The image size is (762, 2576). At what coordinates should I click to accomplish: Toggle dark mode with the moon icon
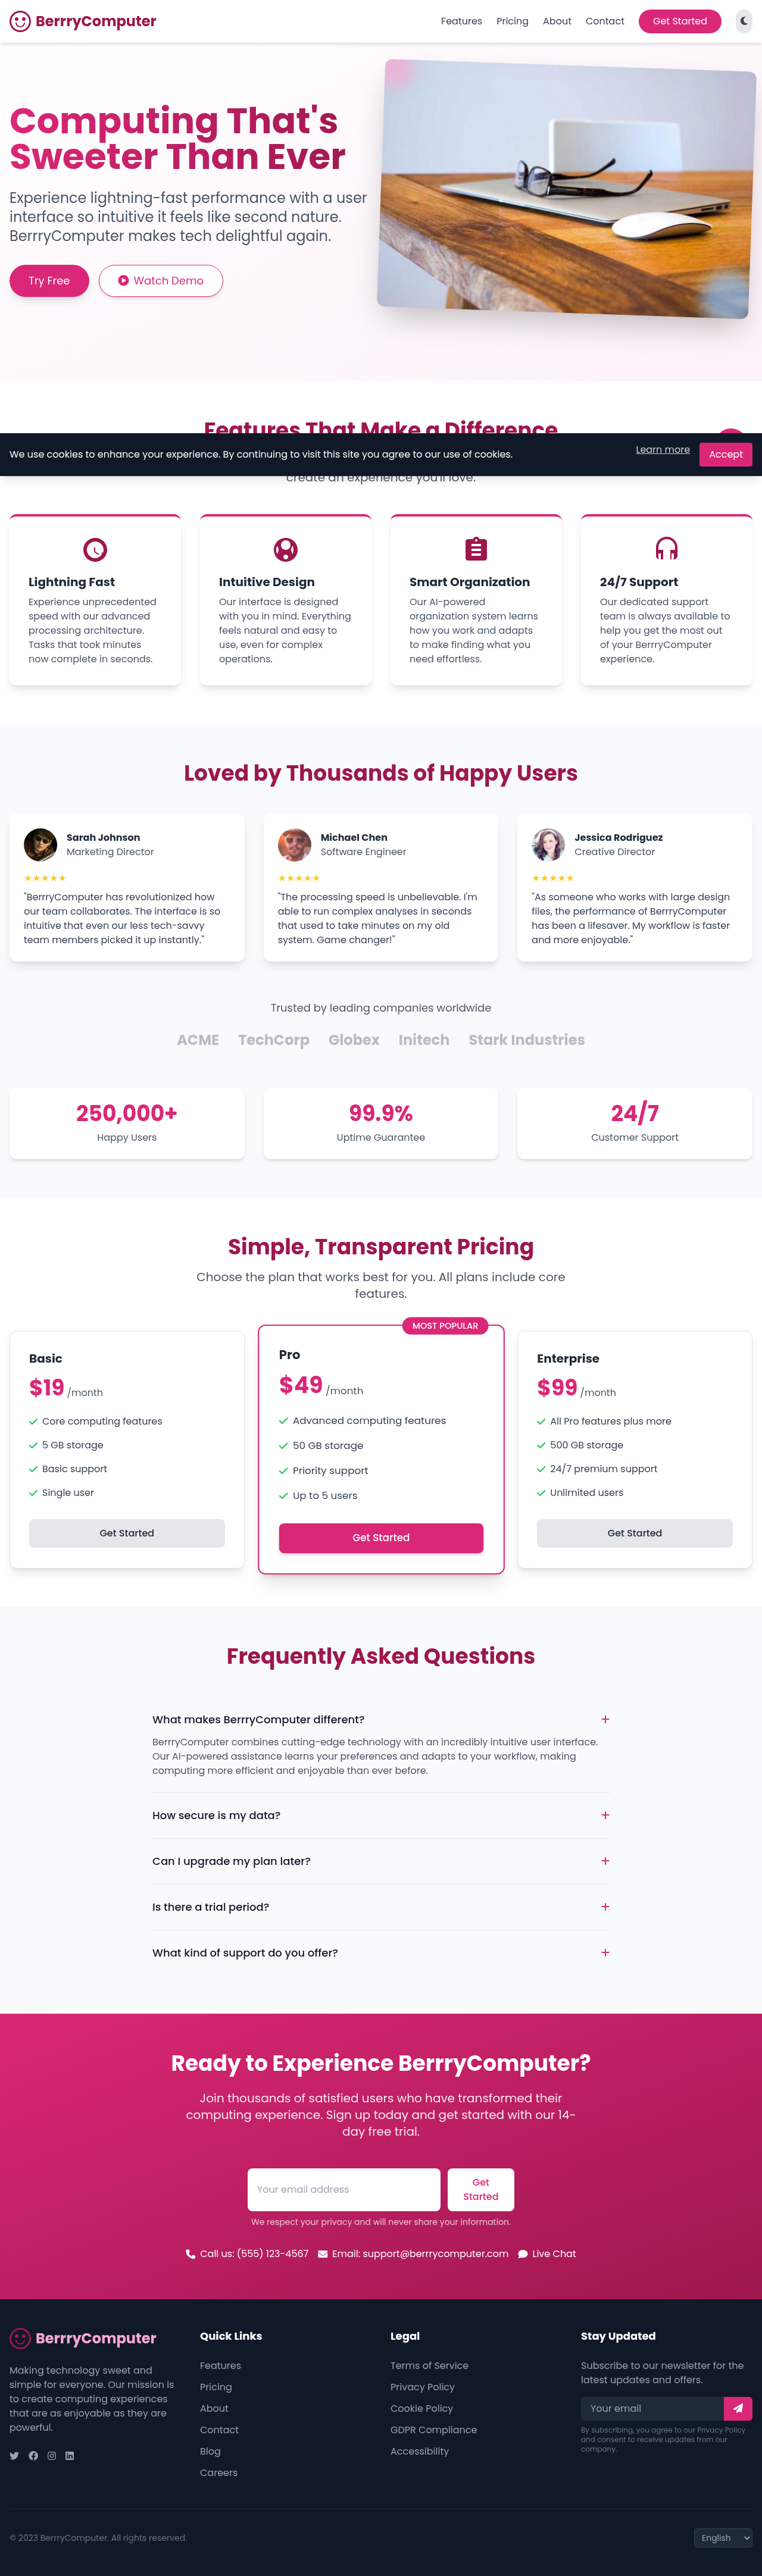coord(743,21)
